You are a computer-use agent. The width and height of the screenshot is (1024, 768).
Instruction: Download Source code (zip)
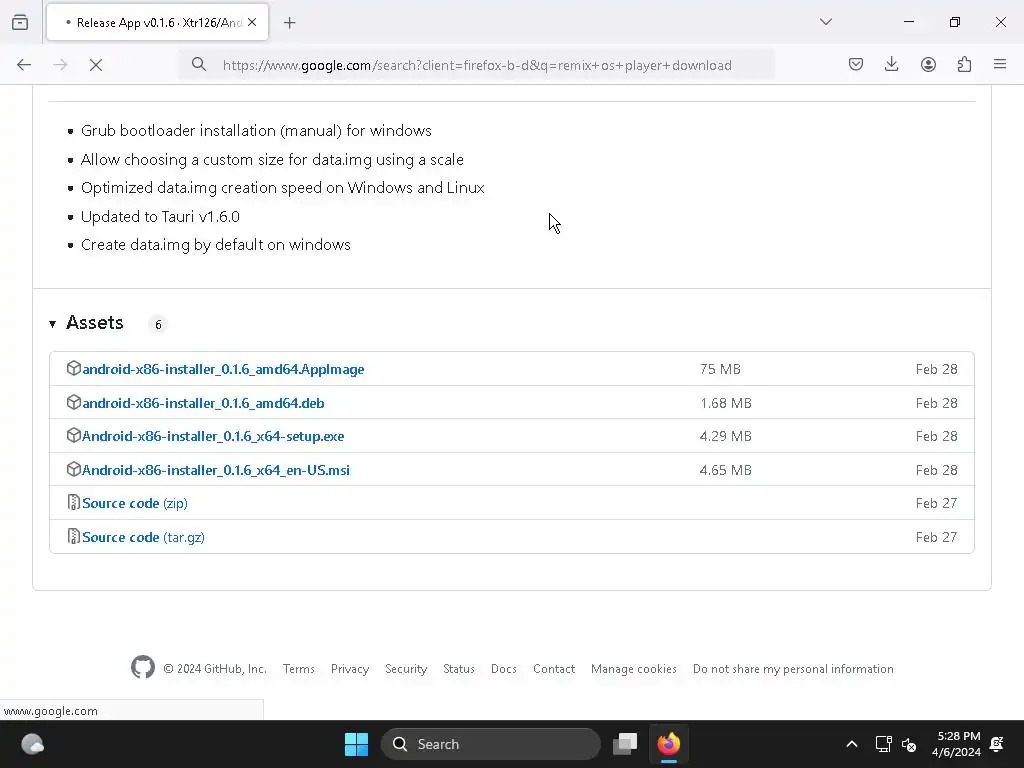(x=135, y=504)
